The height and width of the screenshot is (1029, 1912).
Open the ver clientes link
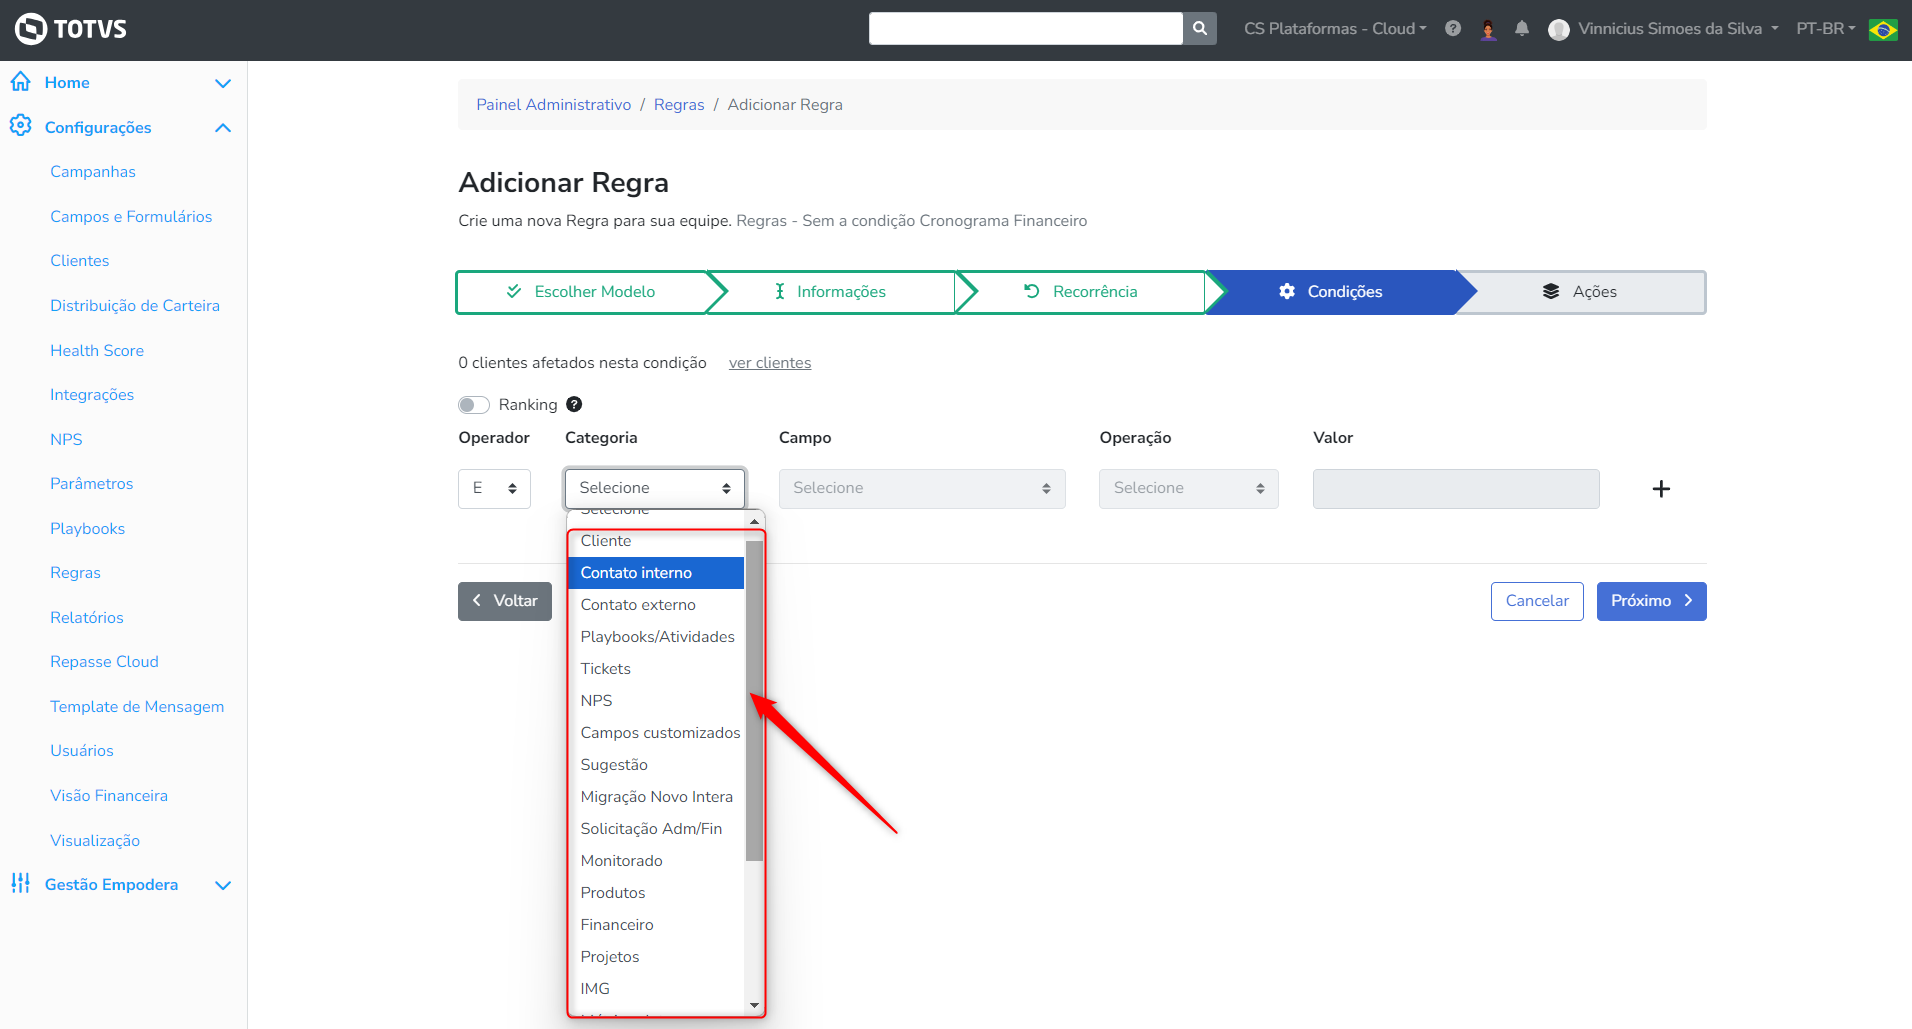tap(770, 363)
